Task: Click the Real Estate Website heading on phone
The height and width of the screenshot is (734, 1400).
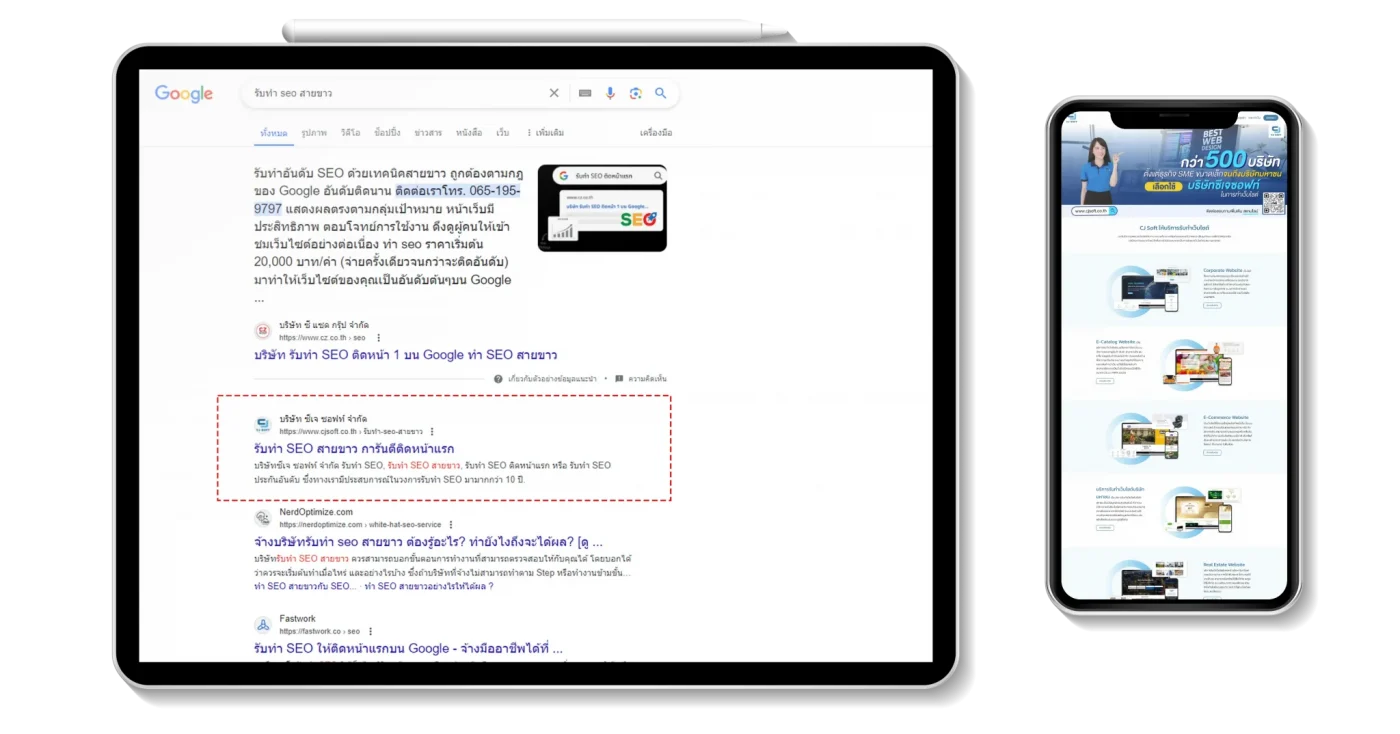Action: pyautogui.click(x=1223, y=565)
